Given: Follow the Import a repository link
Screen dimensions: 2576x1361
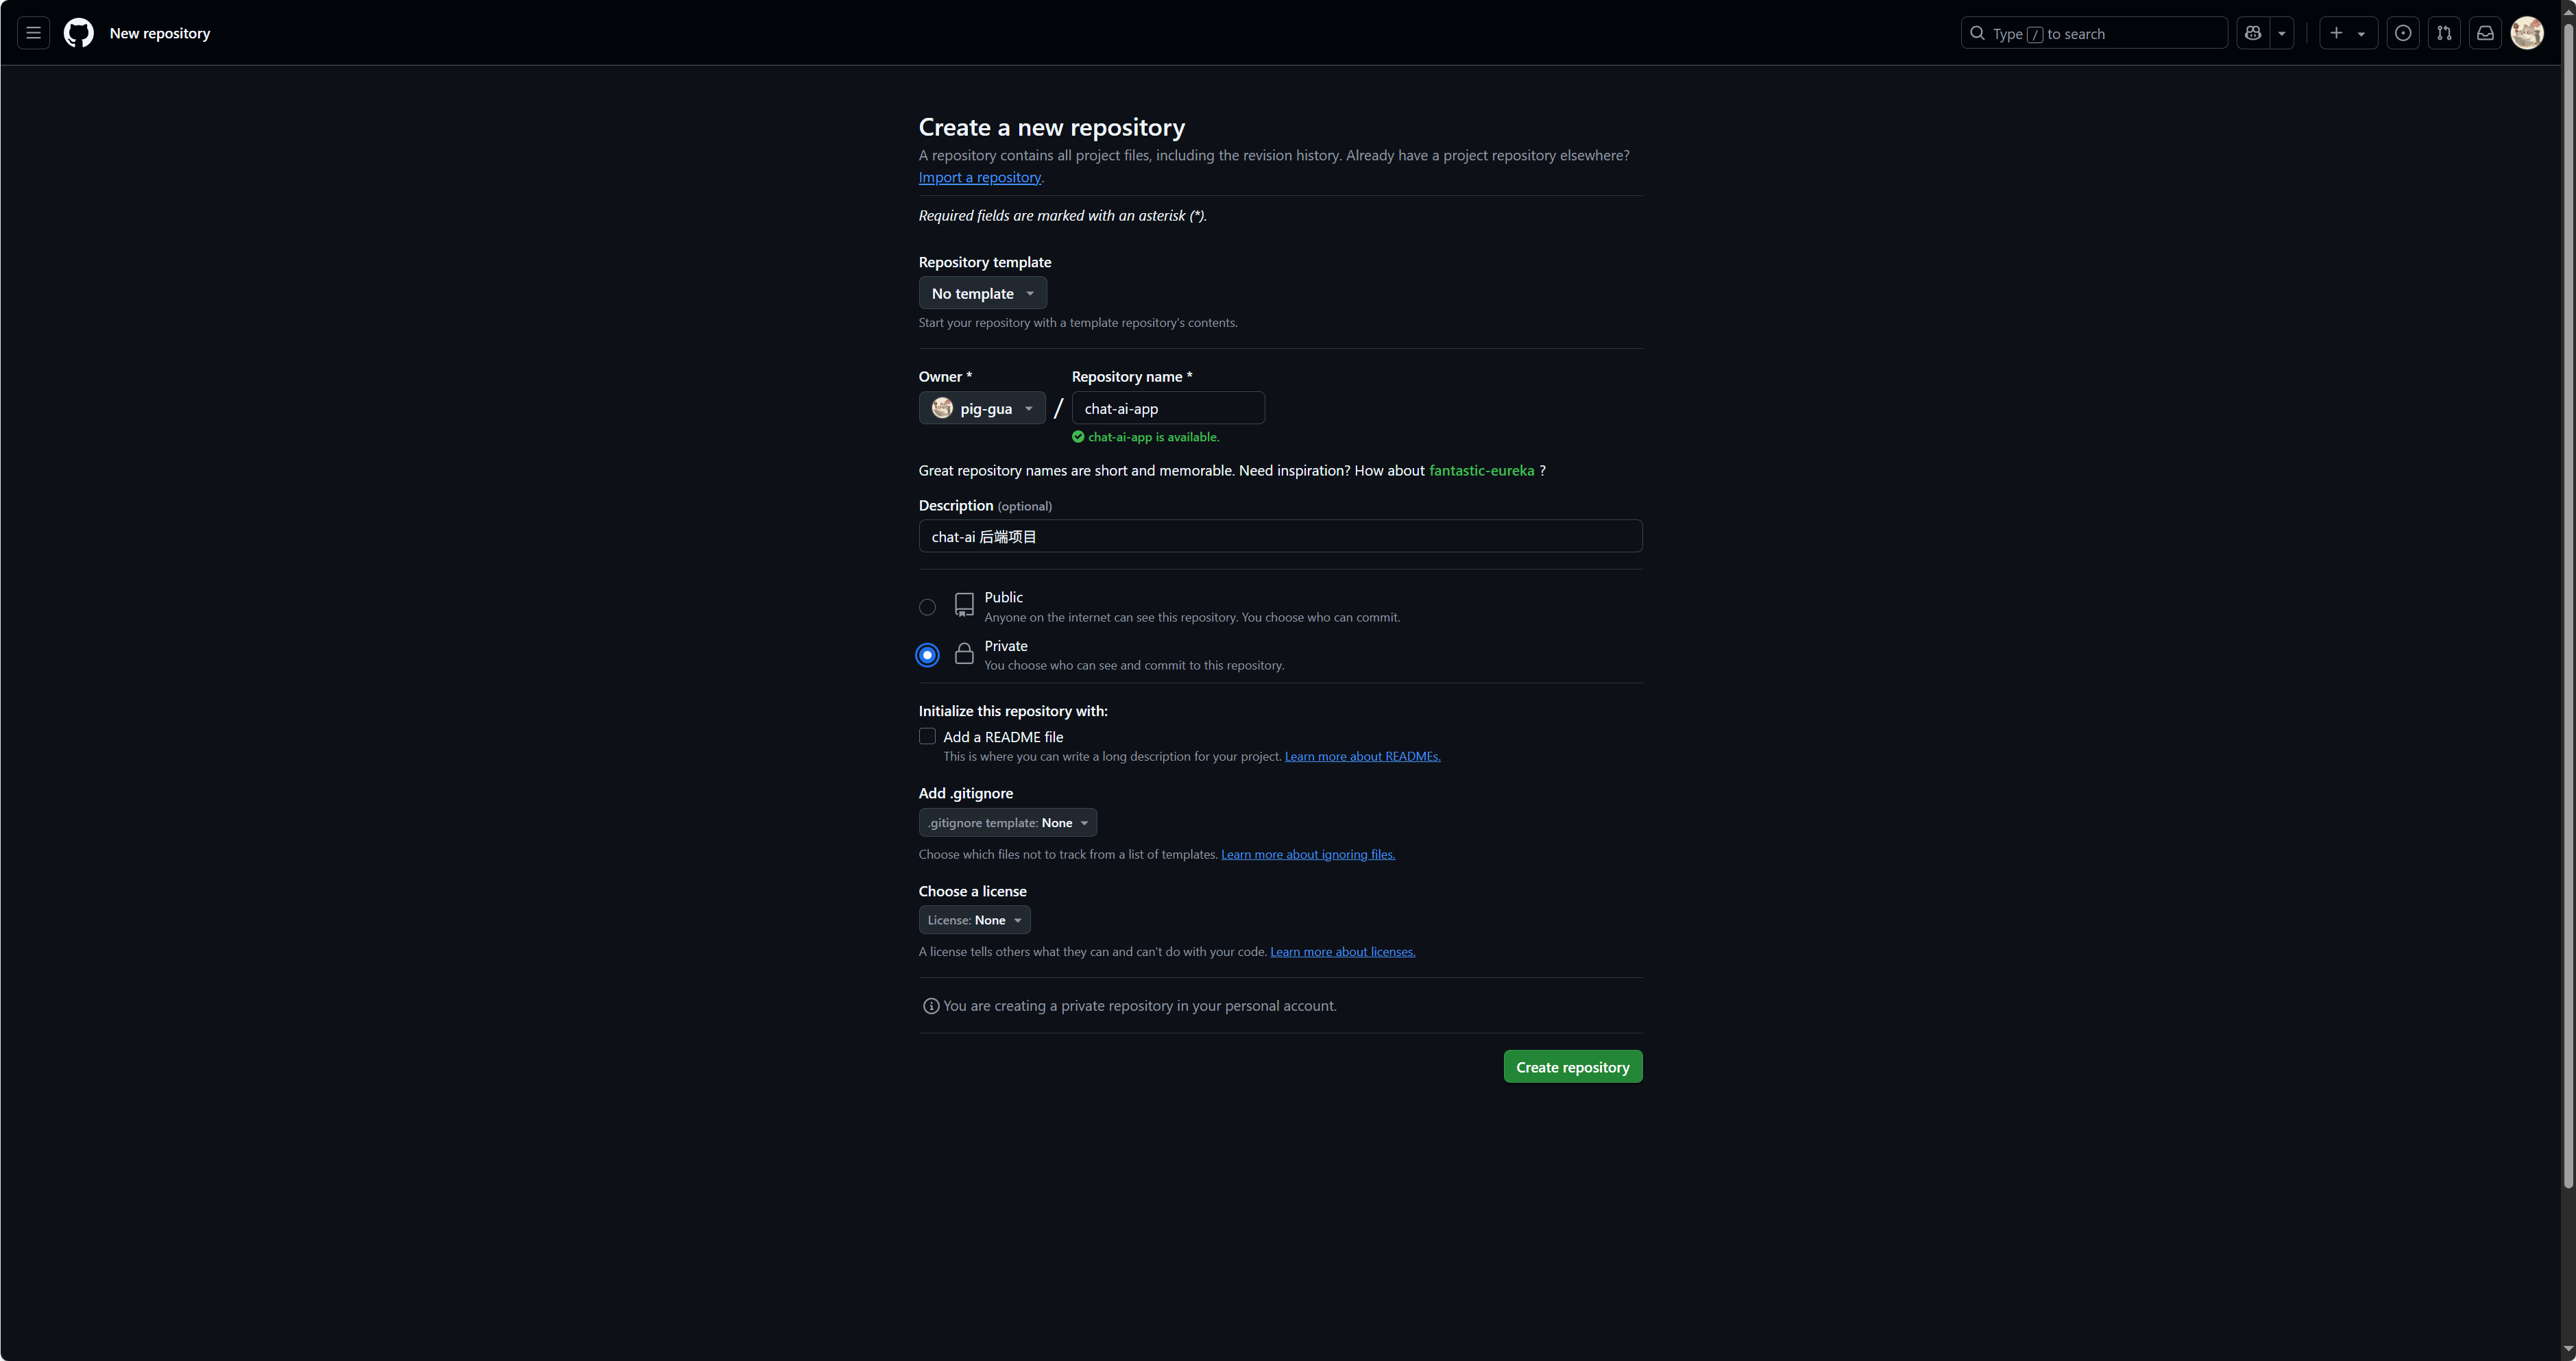Looking at the screenshot, I should pyautogui.click(x=979, y=177).
